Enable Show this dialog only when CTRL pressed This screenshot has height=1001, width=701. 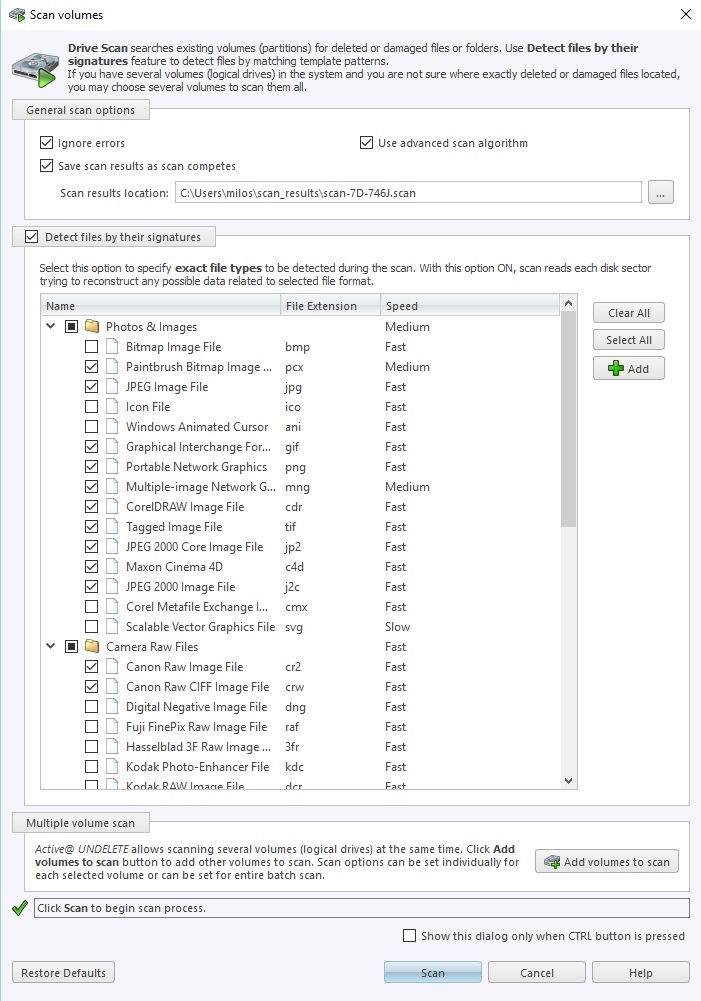[409, 935]
